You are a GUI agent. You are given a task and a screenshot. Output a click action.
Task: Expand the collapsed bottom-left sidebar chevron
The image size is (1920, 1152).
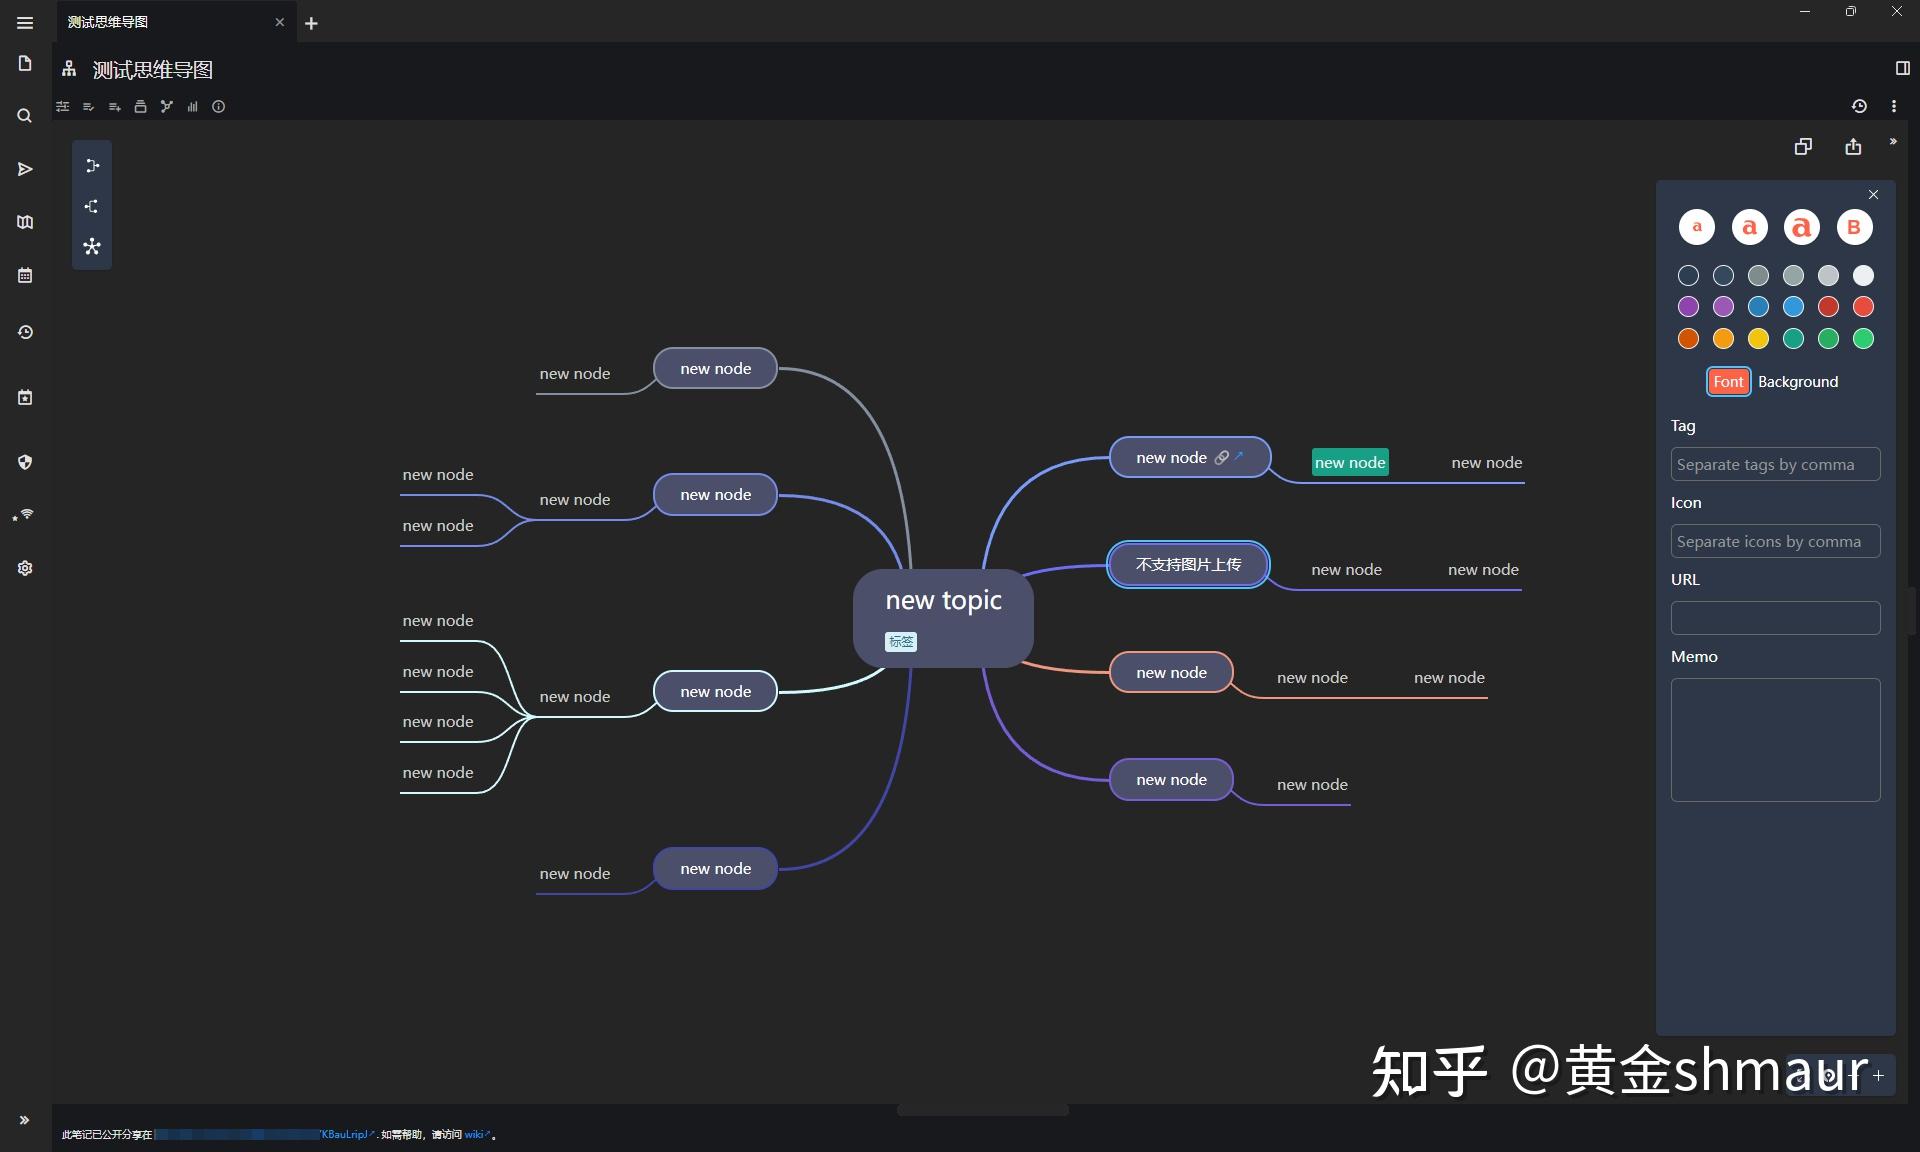point(24,1120)
